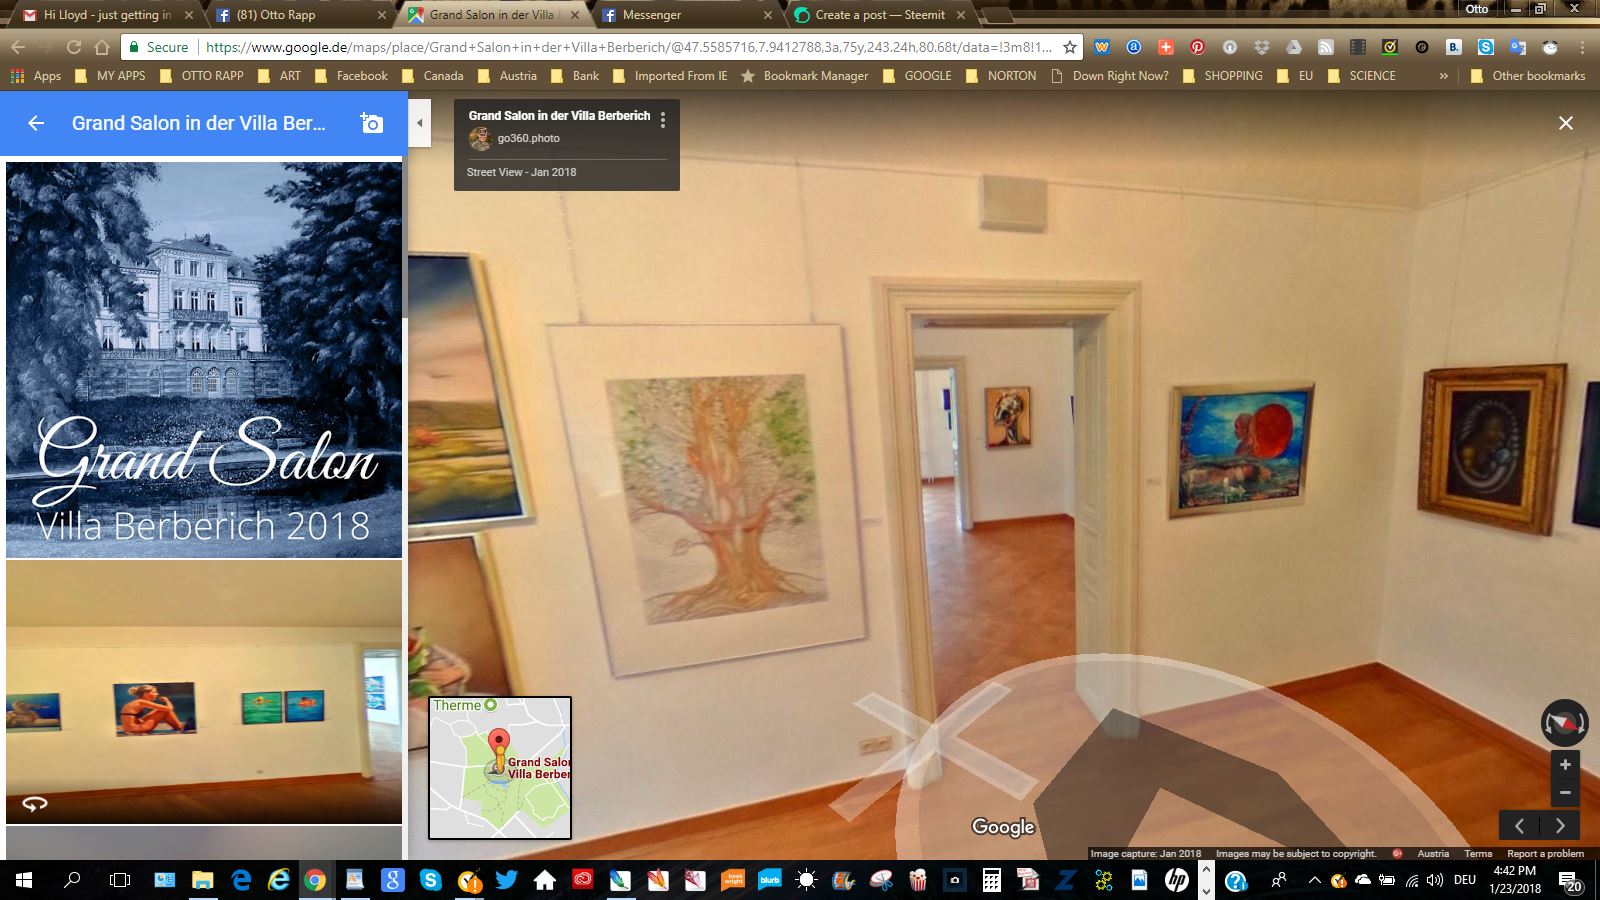Collapse the side panel with the arrow tab

420,123
